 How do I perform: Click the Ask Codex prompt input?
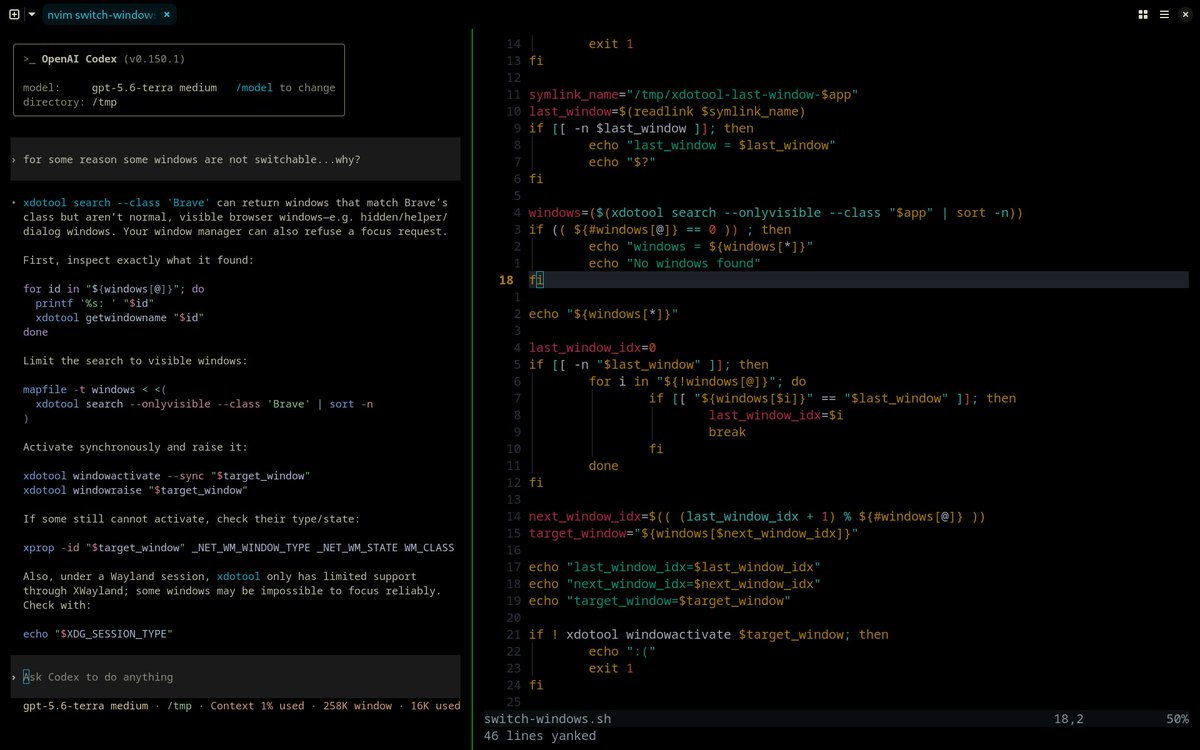tap(236, 677)
